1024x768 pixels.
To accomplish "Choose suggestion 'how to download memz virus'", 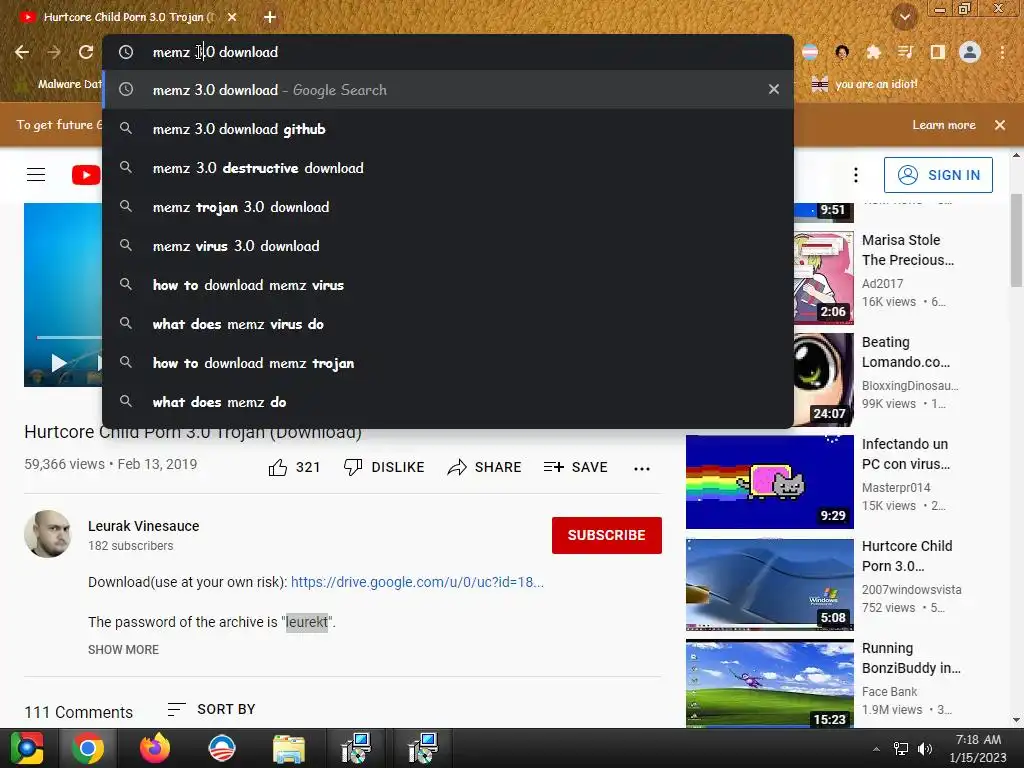I will [x=448, y=285].
